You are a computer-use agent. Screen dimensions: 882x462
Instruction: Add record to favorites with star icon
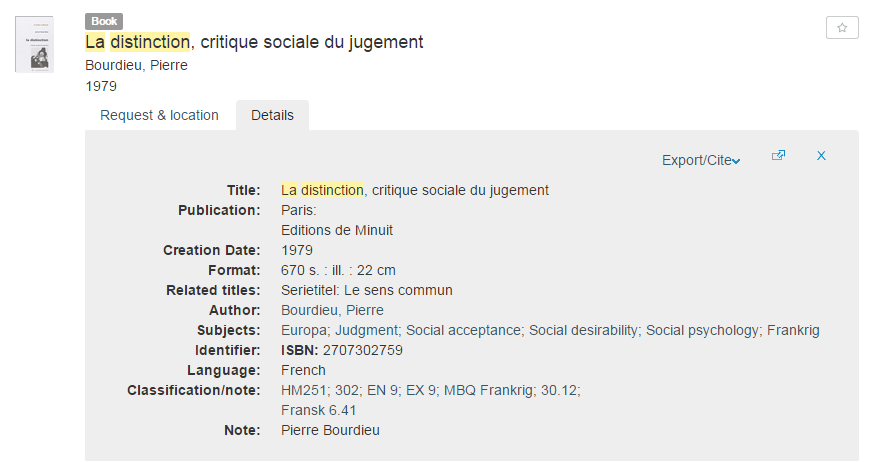click(x=841, y=28)
